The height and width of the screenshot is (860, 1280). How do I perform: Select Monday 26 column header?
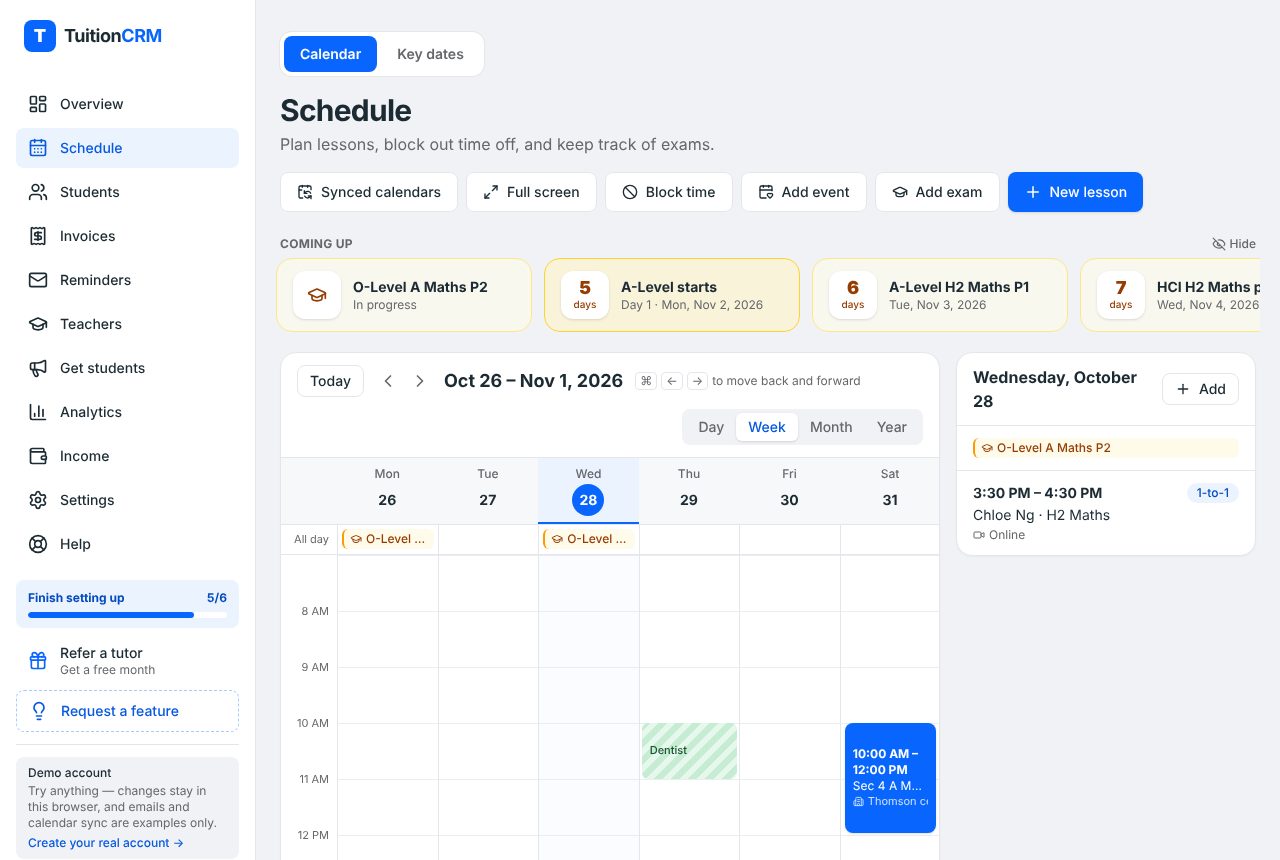387,490
